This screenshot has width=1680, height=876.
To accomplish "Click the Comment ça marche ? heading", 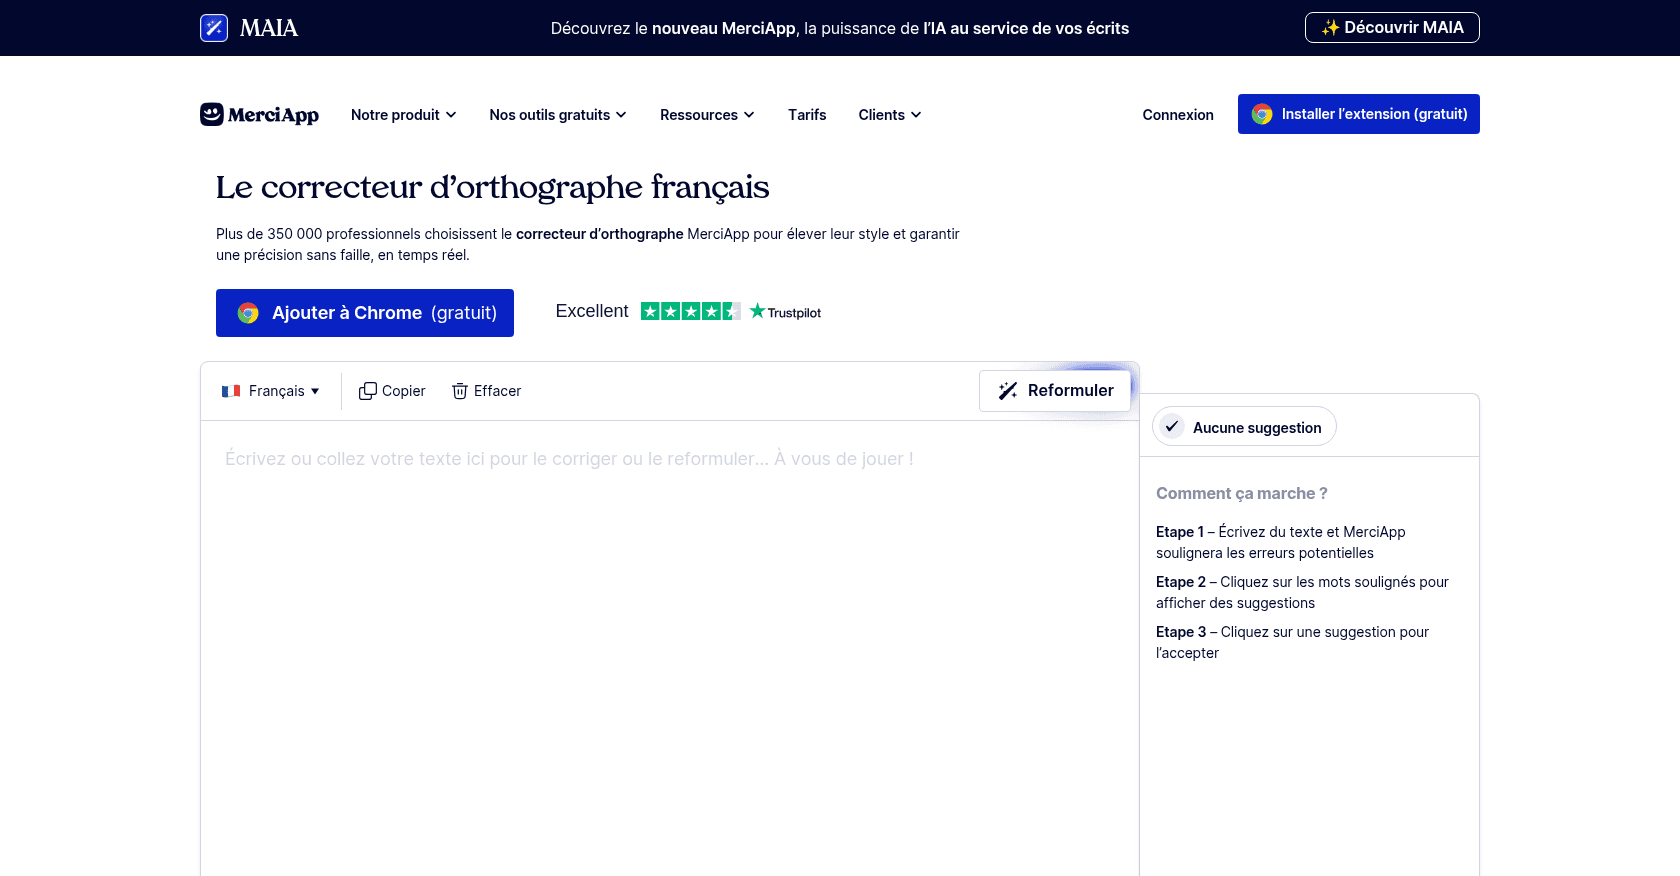I will click(x=1242, y=493).
